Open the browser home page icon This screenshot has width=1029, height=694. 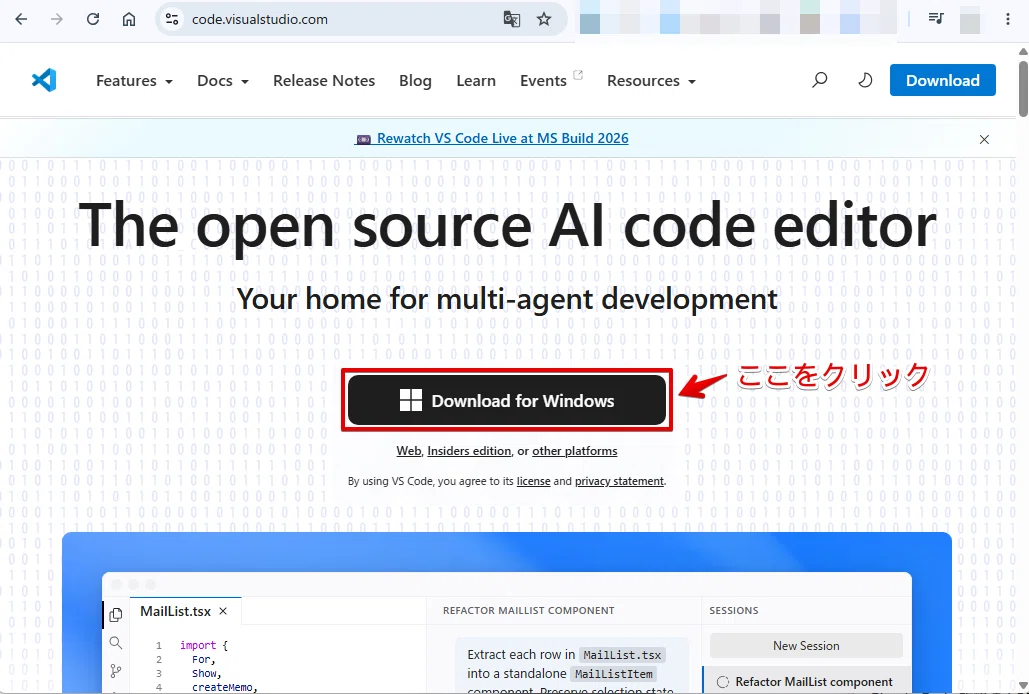click(129, 19)
